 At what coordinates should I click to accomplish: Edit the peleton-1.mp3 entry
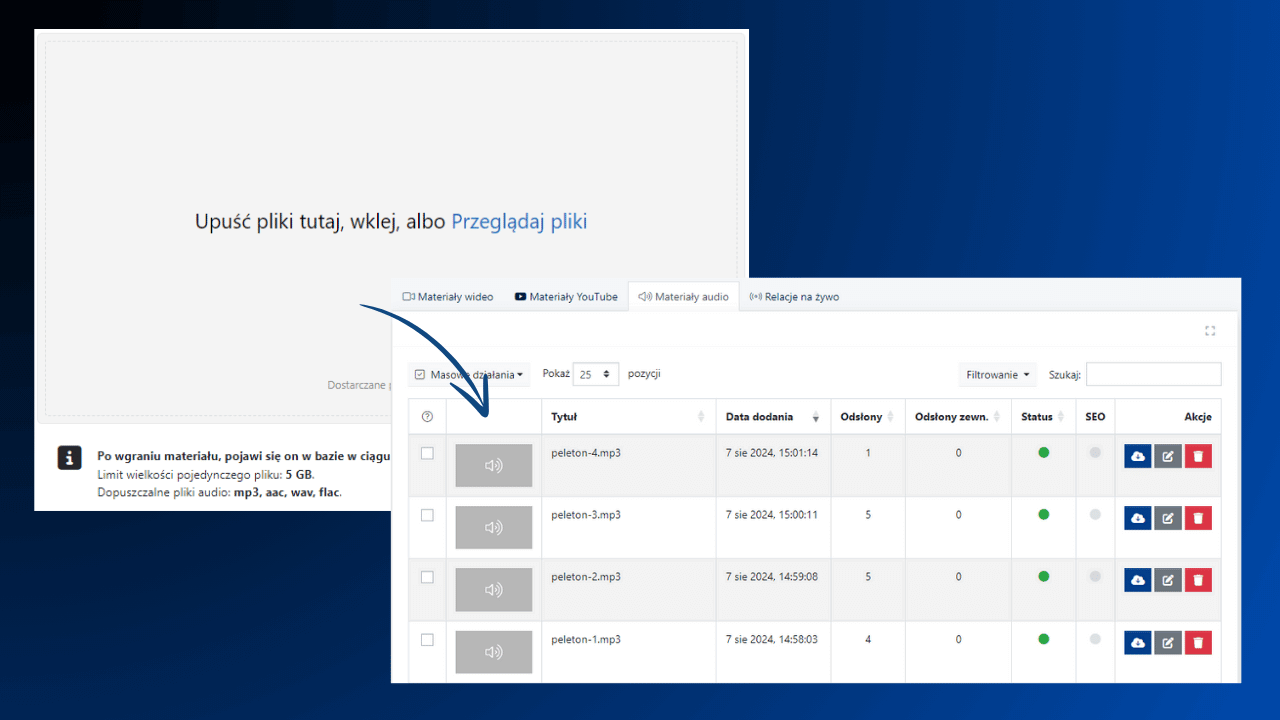[x=1168, y=642]
